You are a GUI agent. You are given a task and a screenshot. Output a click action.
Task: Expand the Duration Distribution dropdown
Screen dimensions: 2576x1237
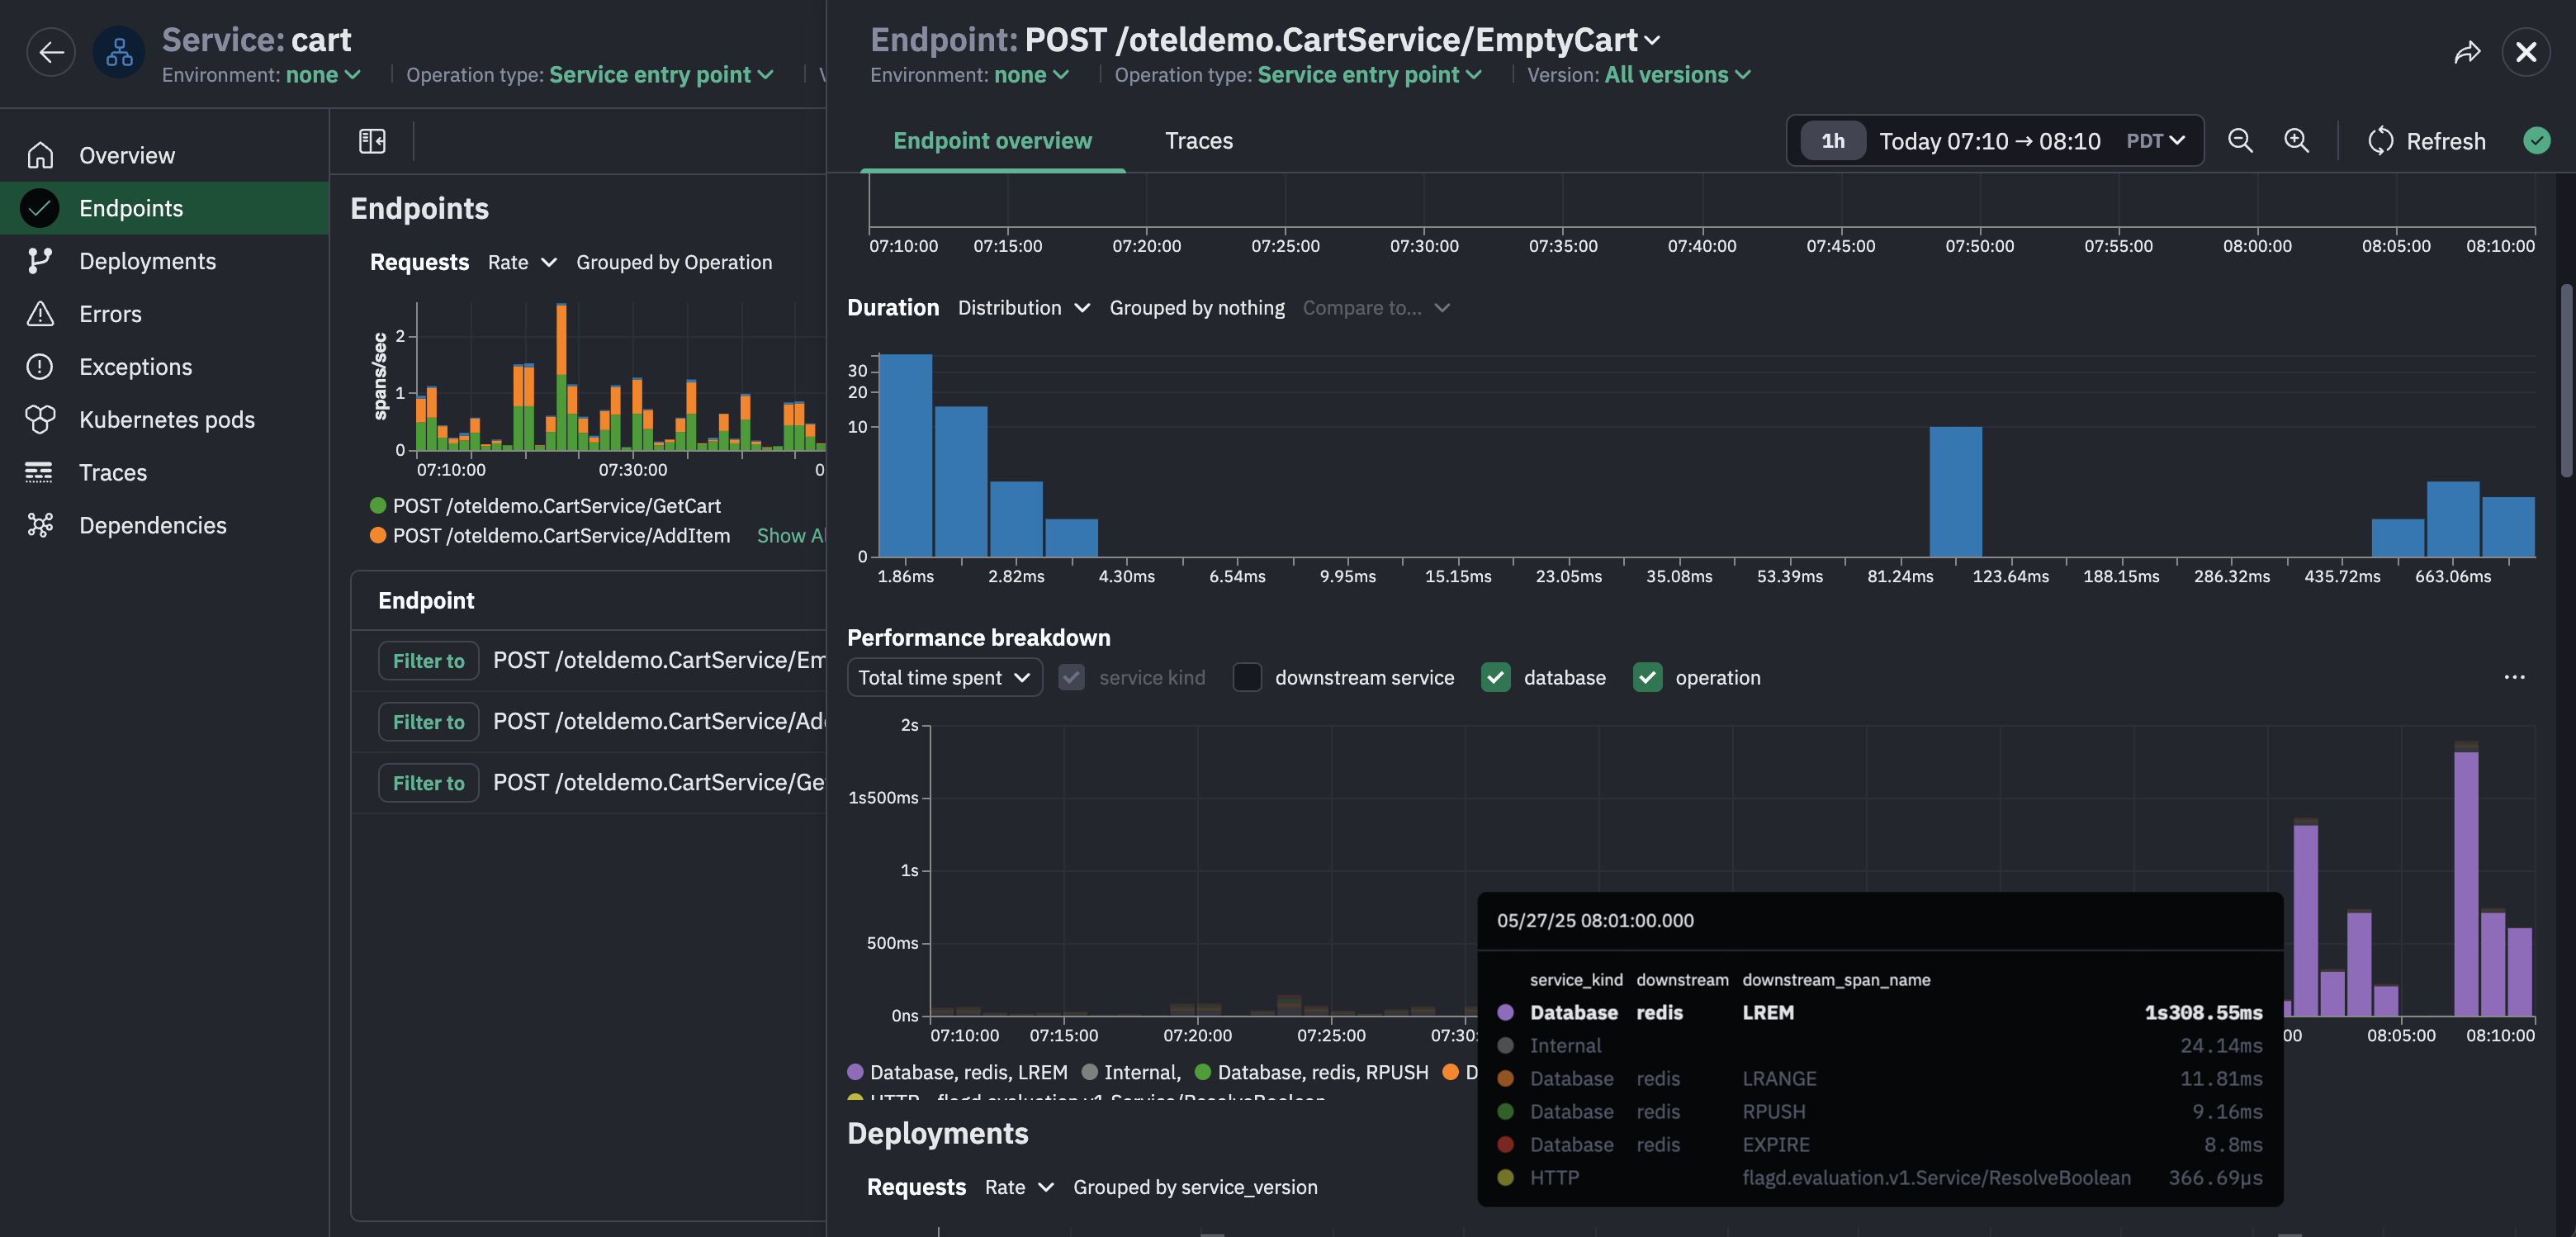click(1023, 308)
